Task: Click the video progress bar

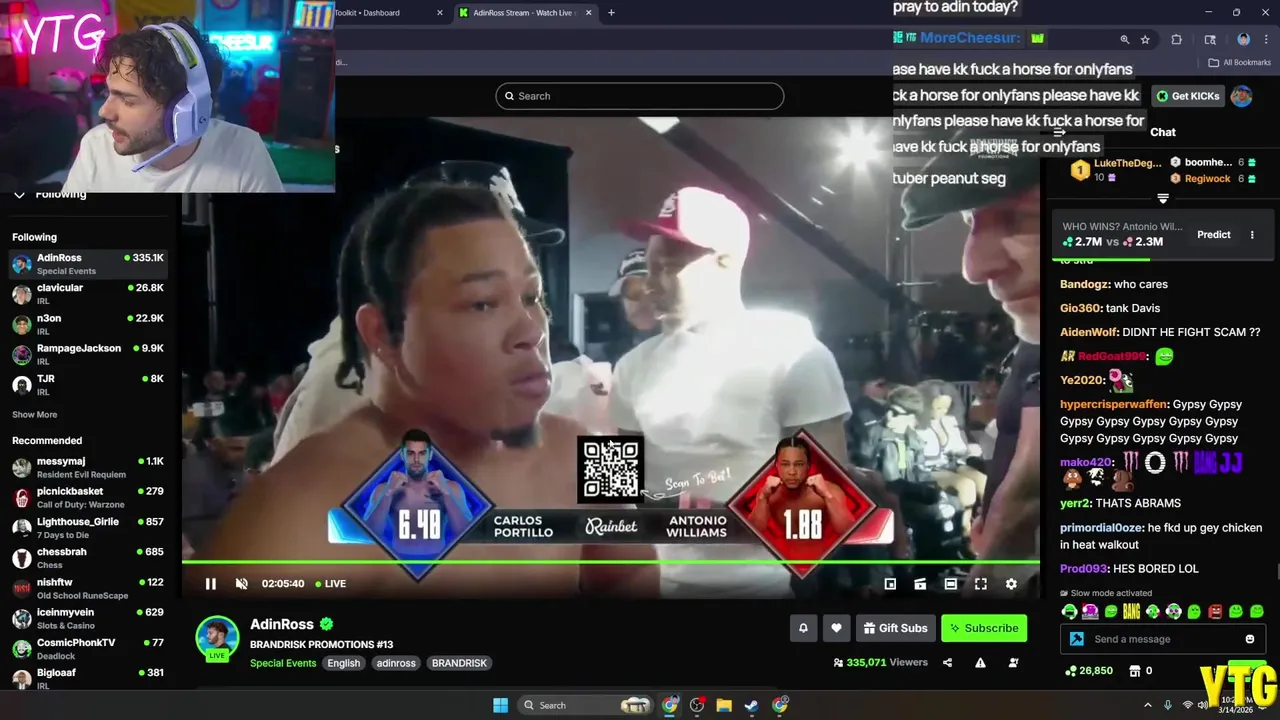Action: 611,563
